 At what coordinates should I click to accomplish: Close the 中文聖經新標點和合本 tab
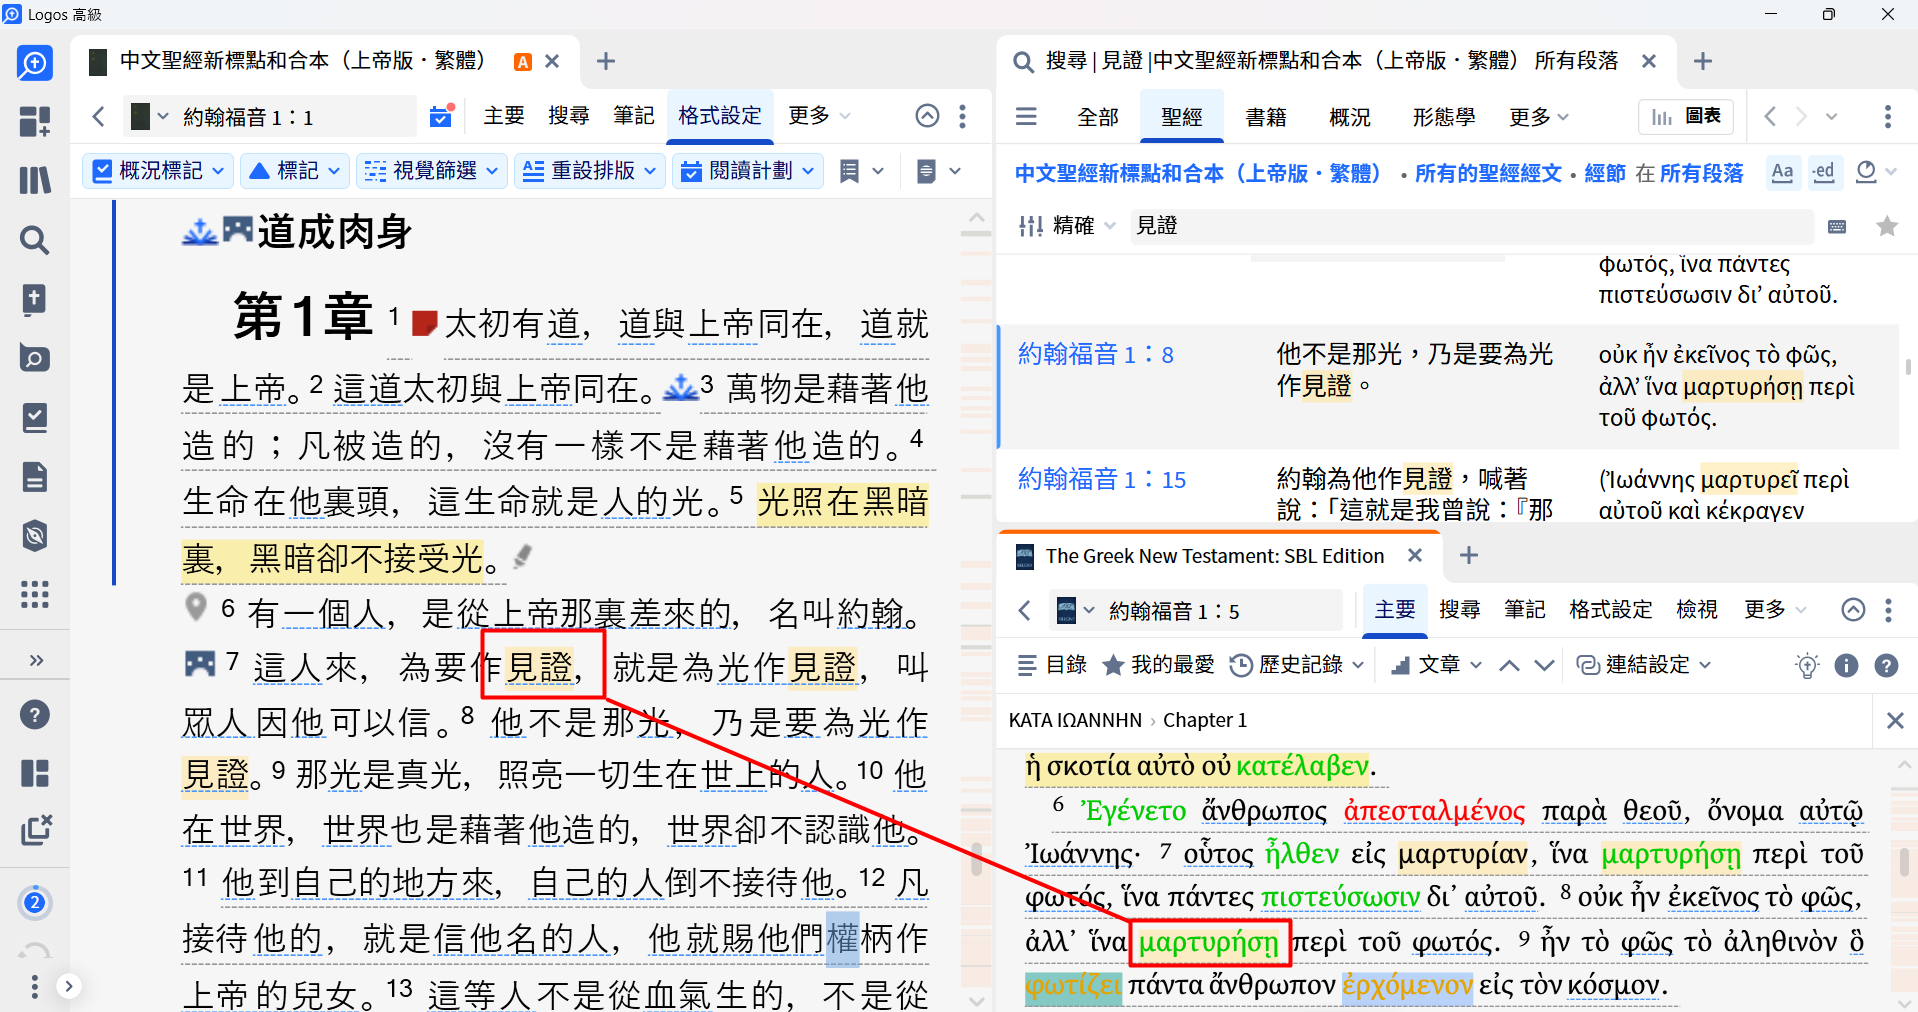point(551,61)
